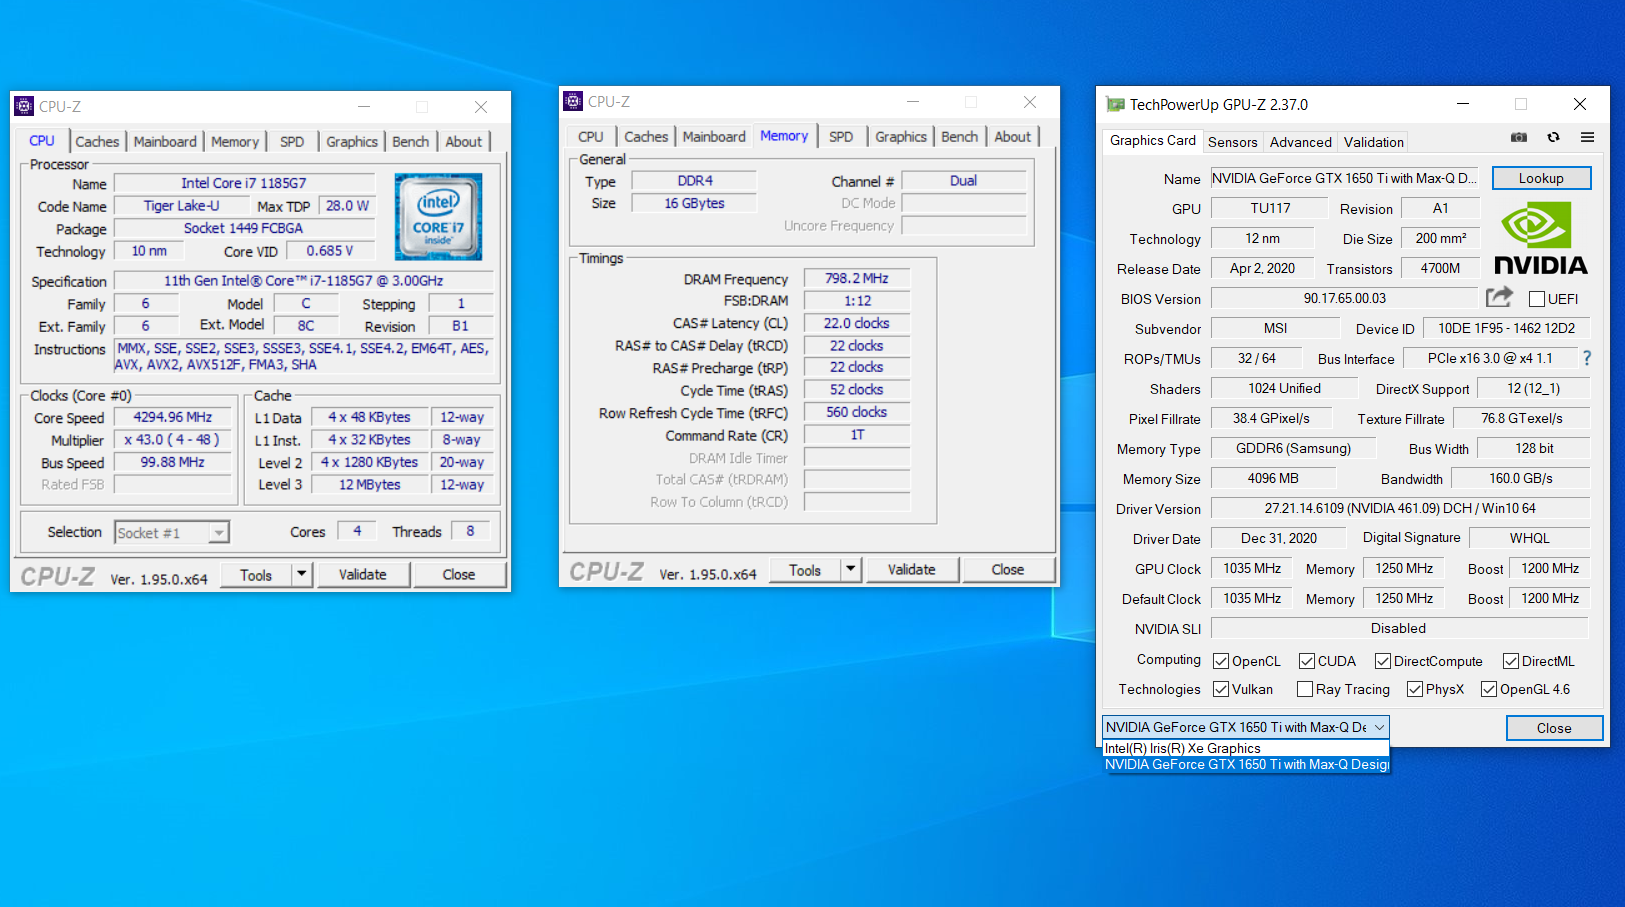Click Validate in left CPU-Z window
This screenshot has height=907, width=1625.
click(362, 574)
